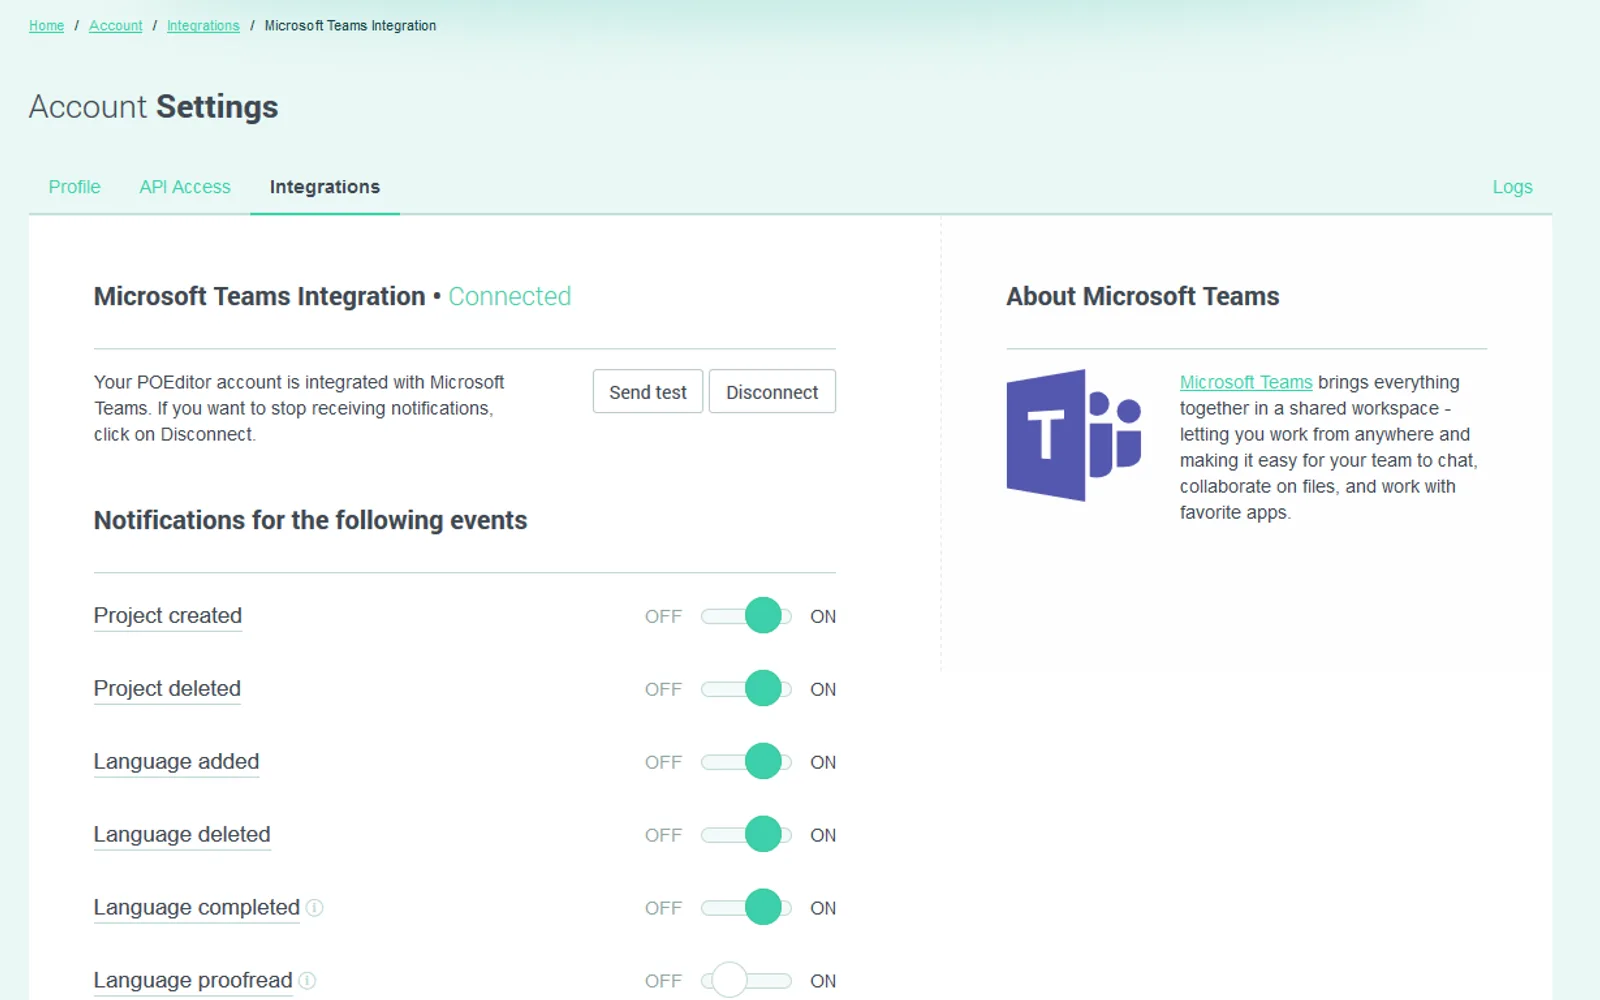Image resolution: width=1600 pixels, height=1000 pixels.
Task: Click ON label beside Language completed
Action: coord(823,909)
